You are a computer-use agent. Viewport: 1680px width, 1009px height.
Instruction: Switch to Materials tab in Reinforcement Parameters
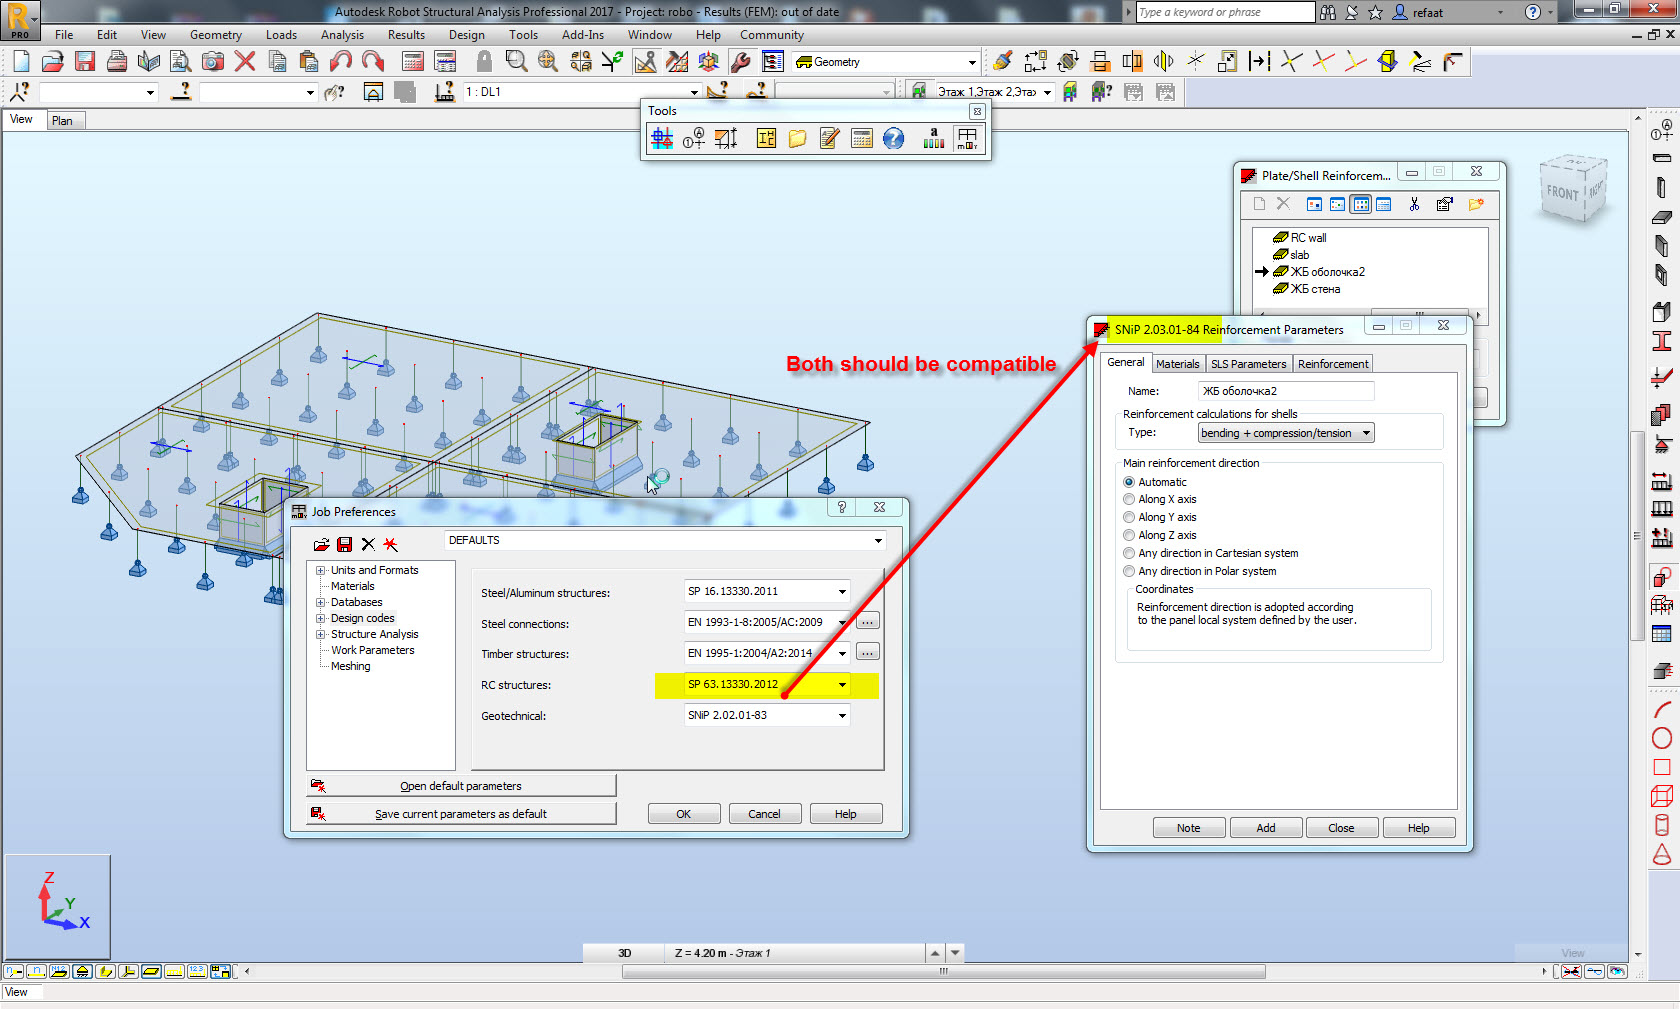tap(1177, 364)
